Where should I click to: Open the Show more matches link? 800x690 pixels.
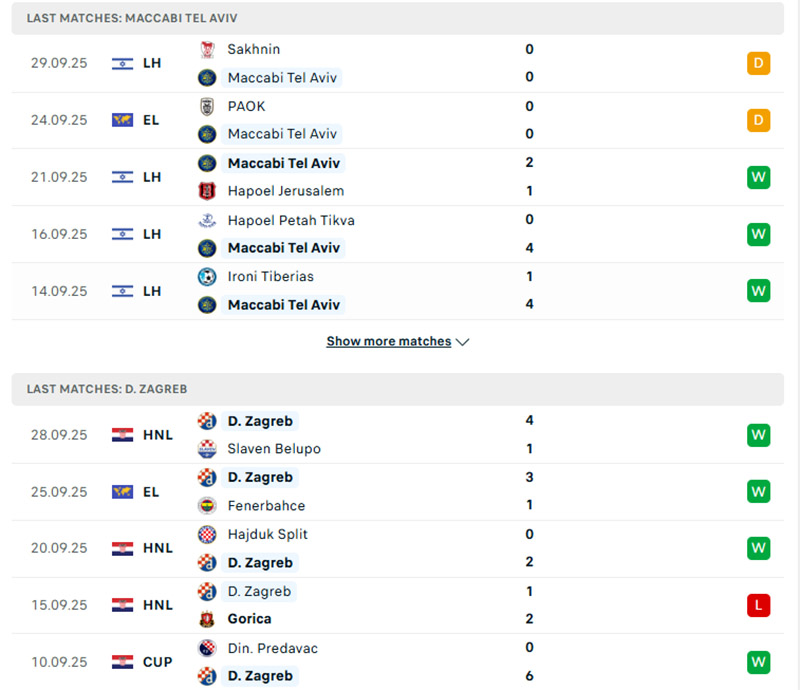388,342
